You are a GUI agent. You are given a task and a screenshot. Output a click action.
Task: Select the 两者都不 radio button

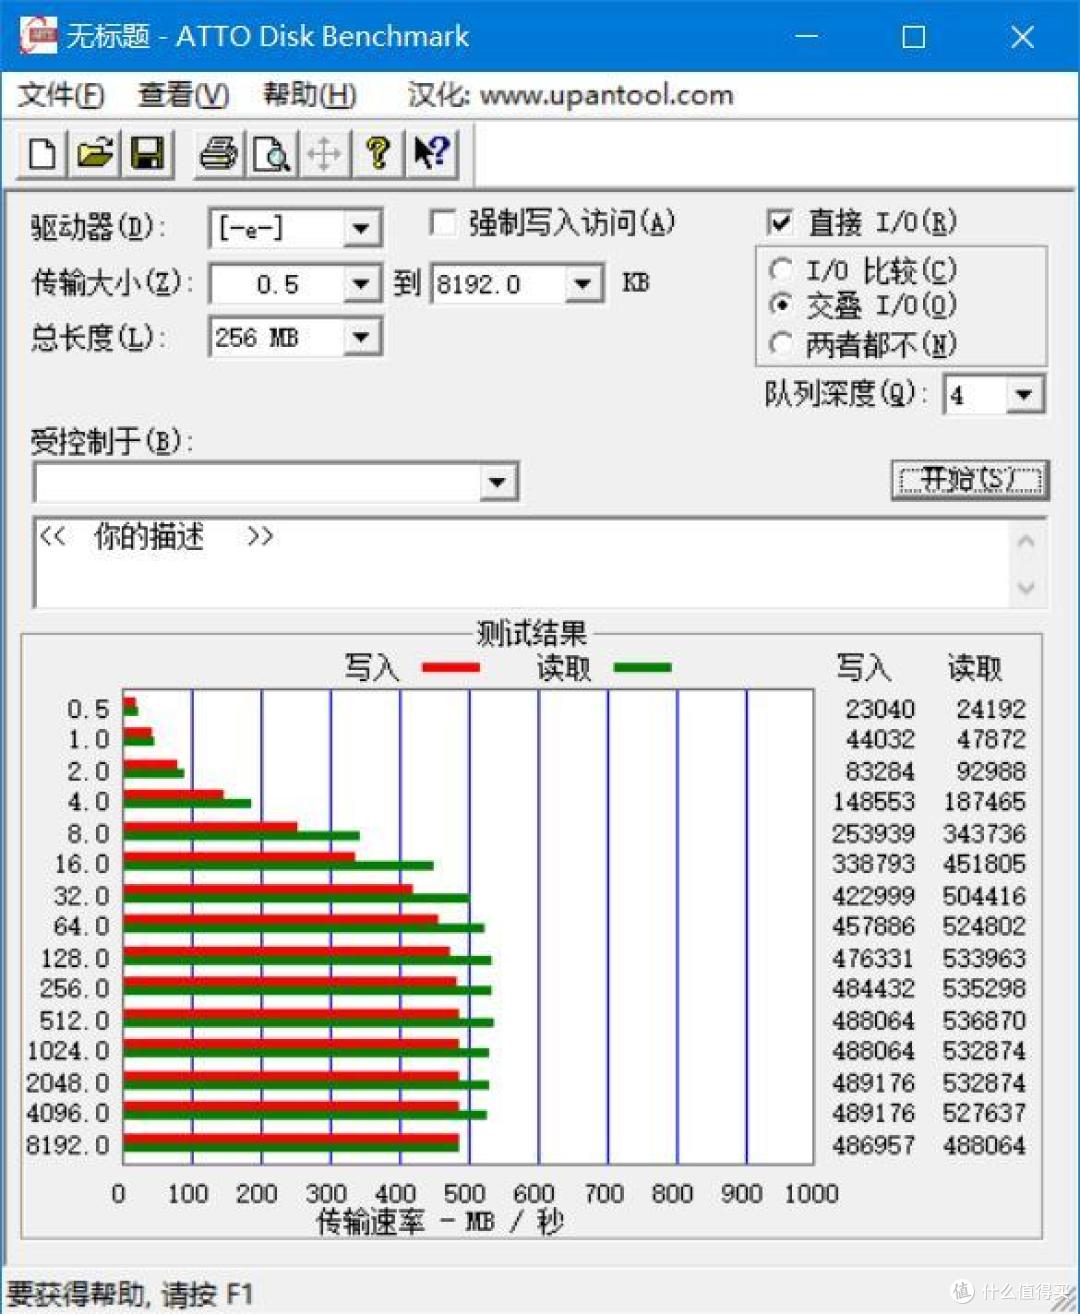pos(781,344)
